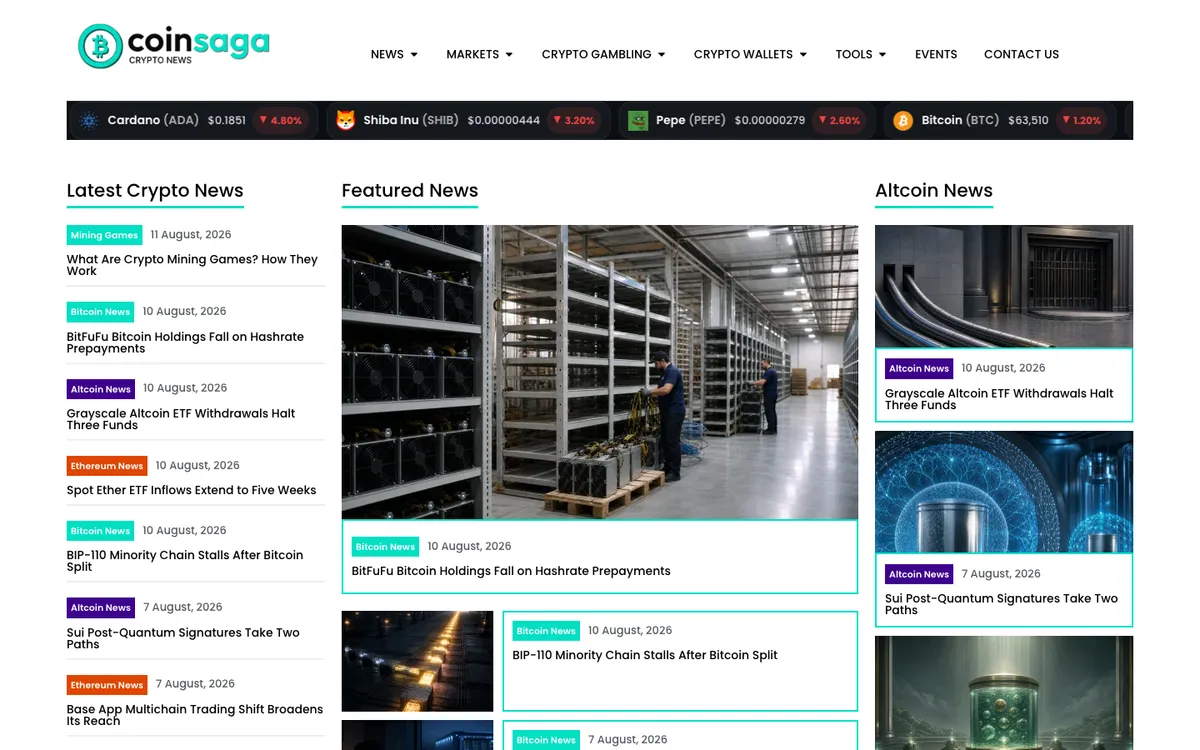Viewport: 1200px width, 750px height.
Task: Open the Coinsaga logo homepage link
Action: pos(174,46)
